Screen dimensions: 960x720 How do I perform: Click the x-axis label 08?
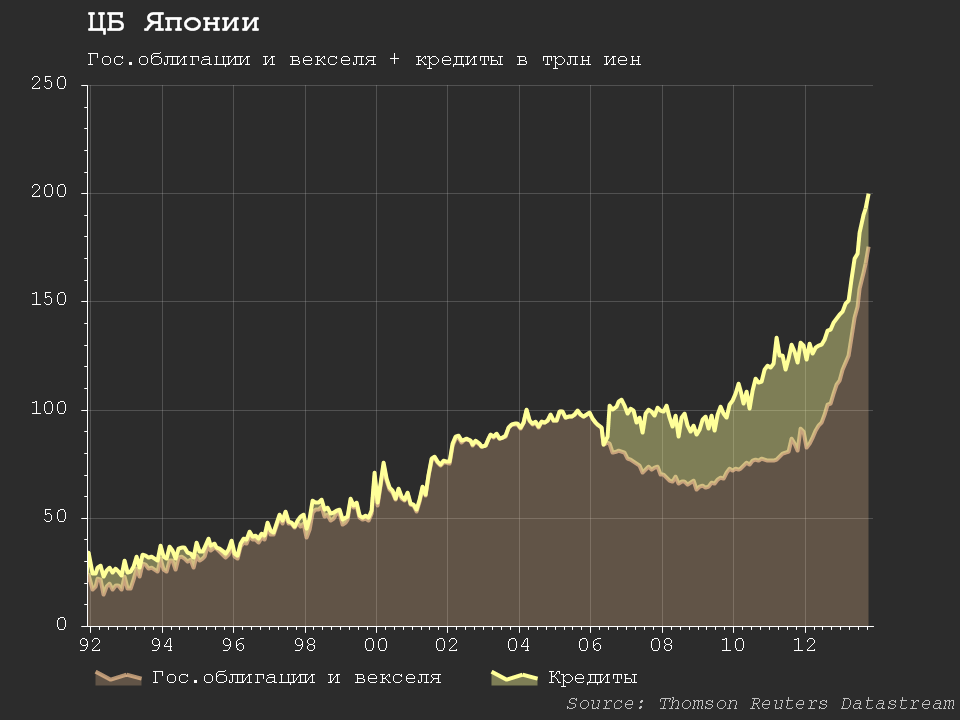click(662, 645)
